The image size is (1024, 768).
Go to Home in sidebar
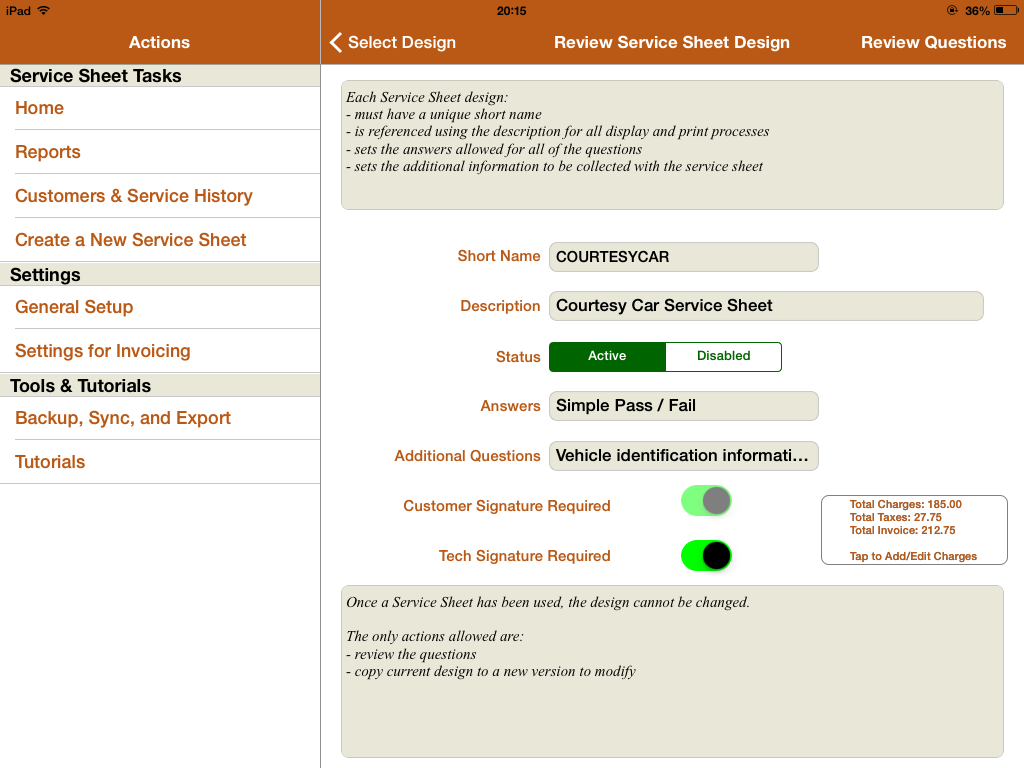40,108
